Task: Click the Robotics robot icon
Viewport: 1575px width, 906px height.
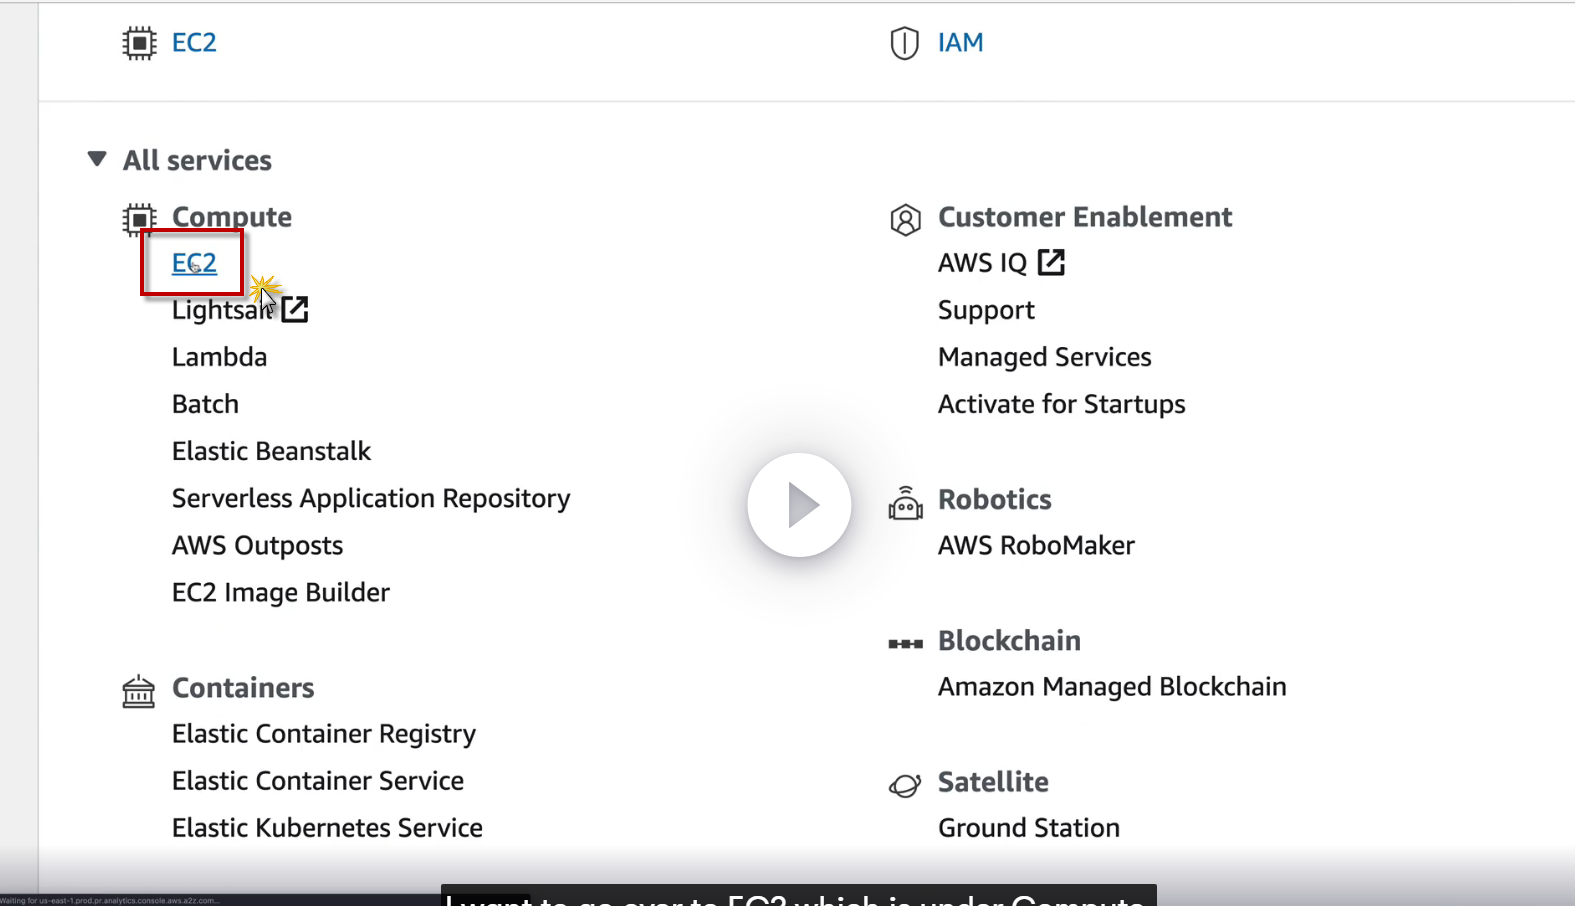Action: 905,503
